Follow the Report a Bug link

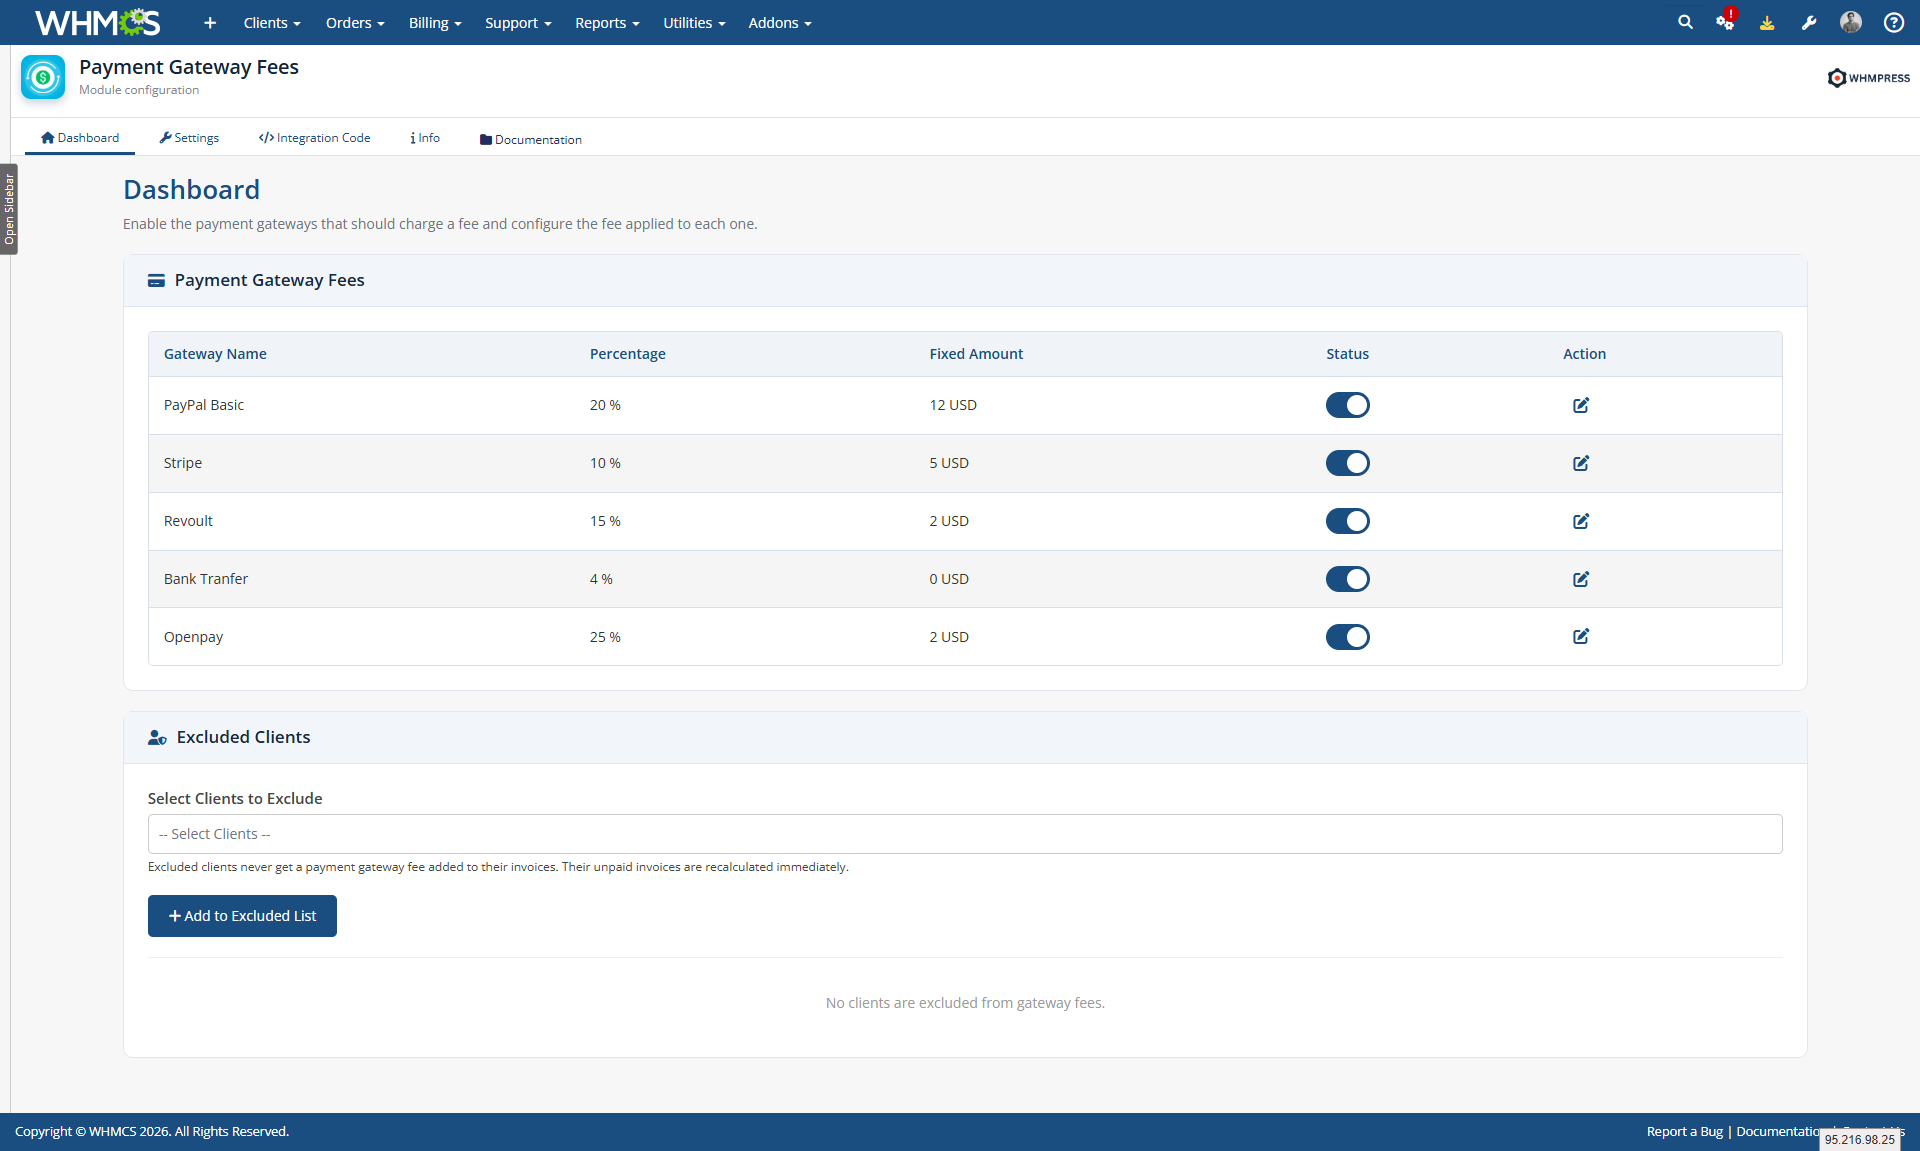(x=1684, y=1131)
